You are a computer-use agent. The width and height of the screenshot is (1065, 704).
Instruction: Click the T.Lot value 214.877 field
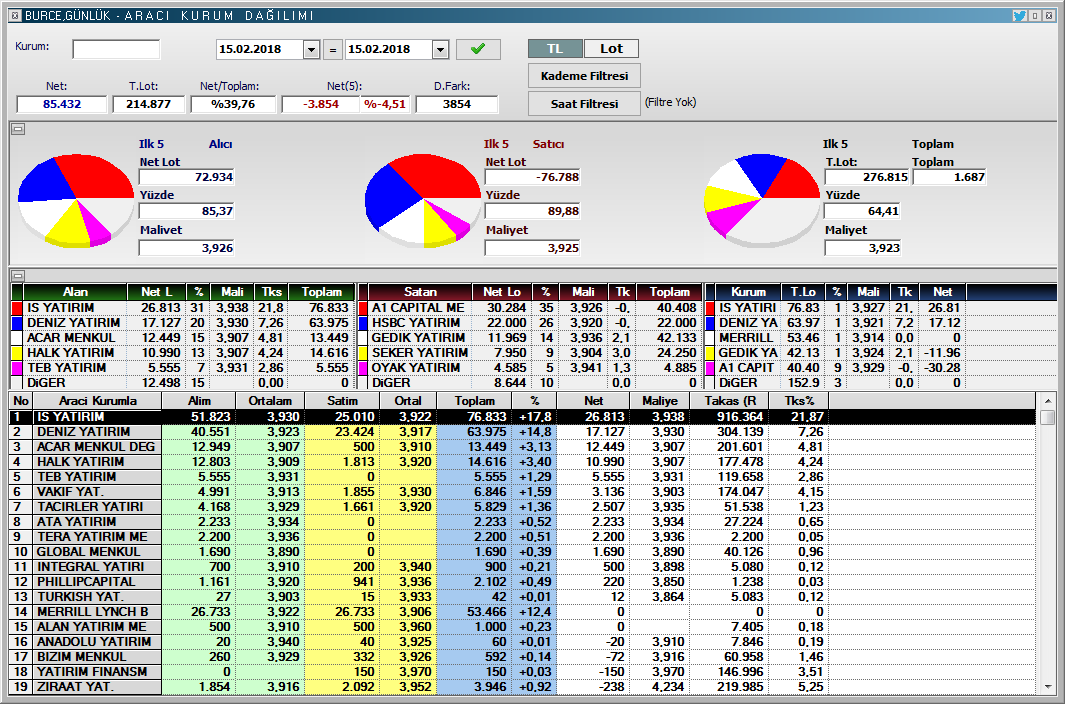pyautogui.click(x=149, y=104)
